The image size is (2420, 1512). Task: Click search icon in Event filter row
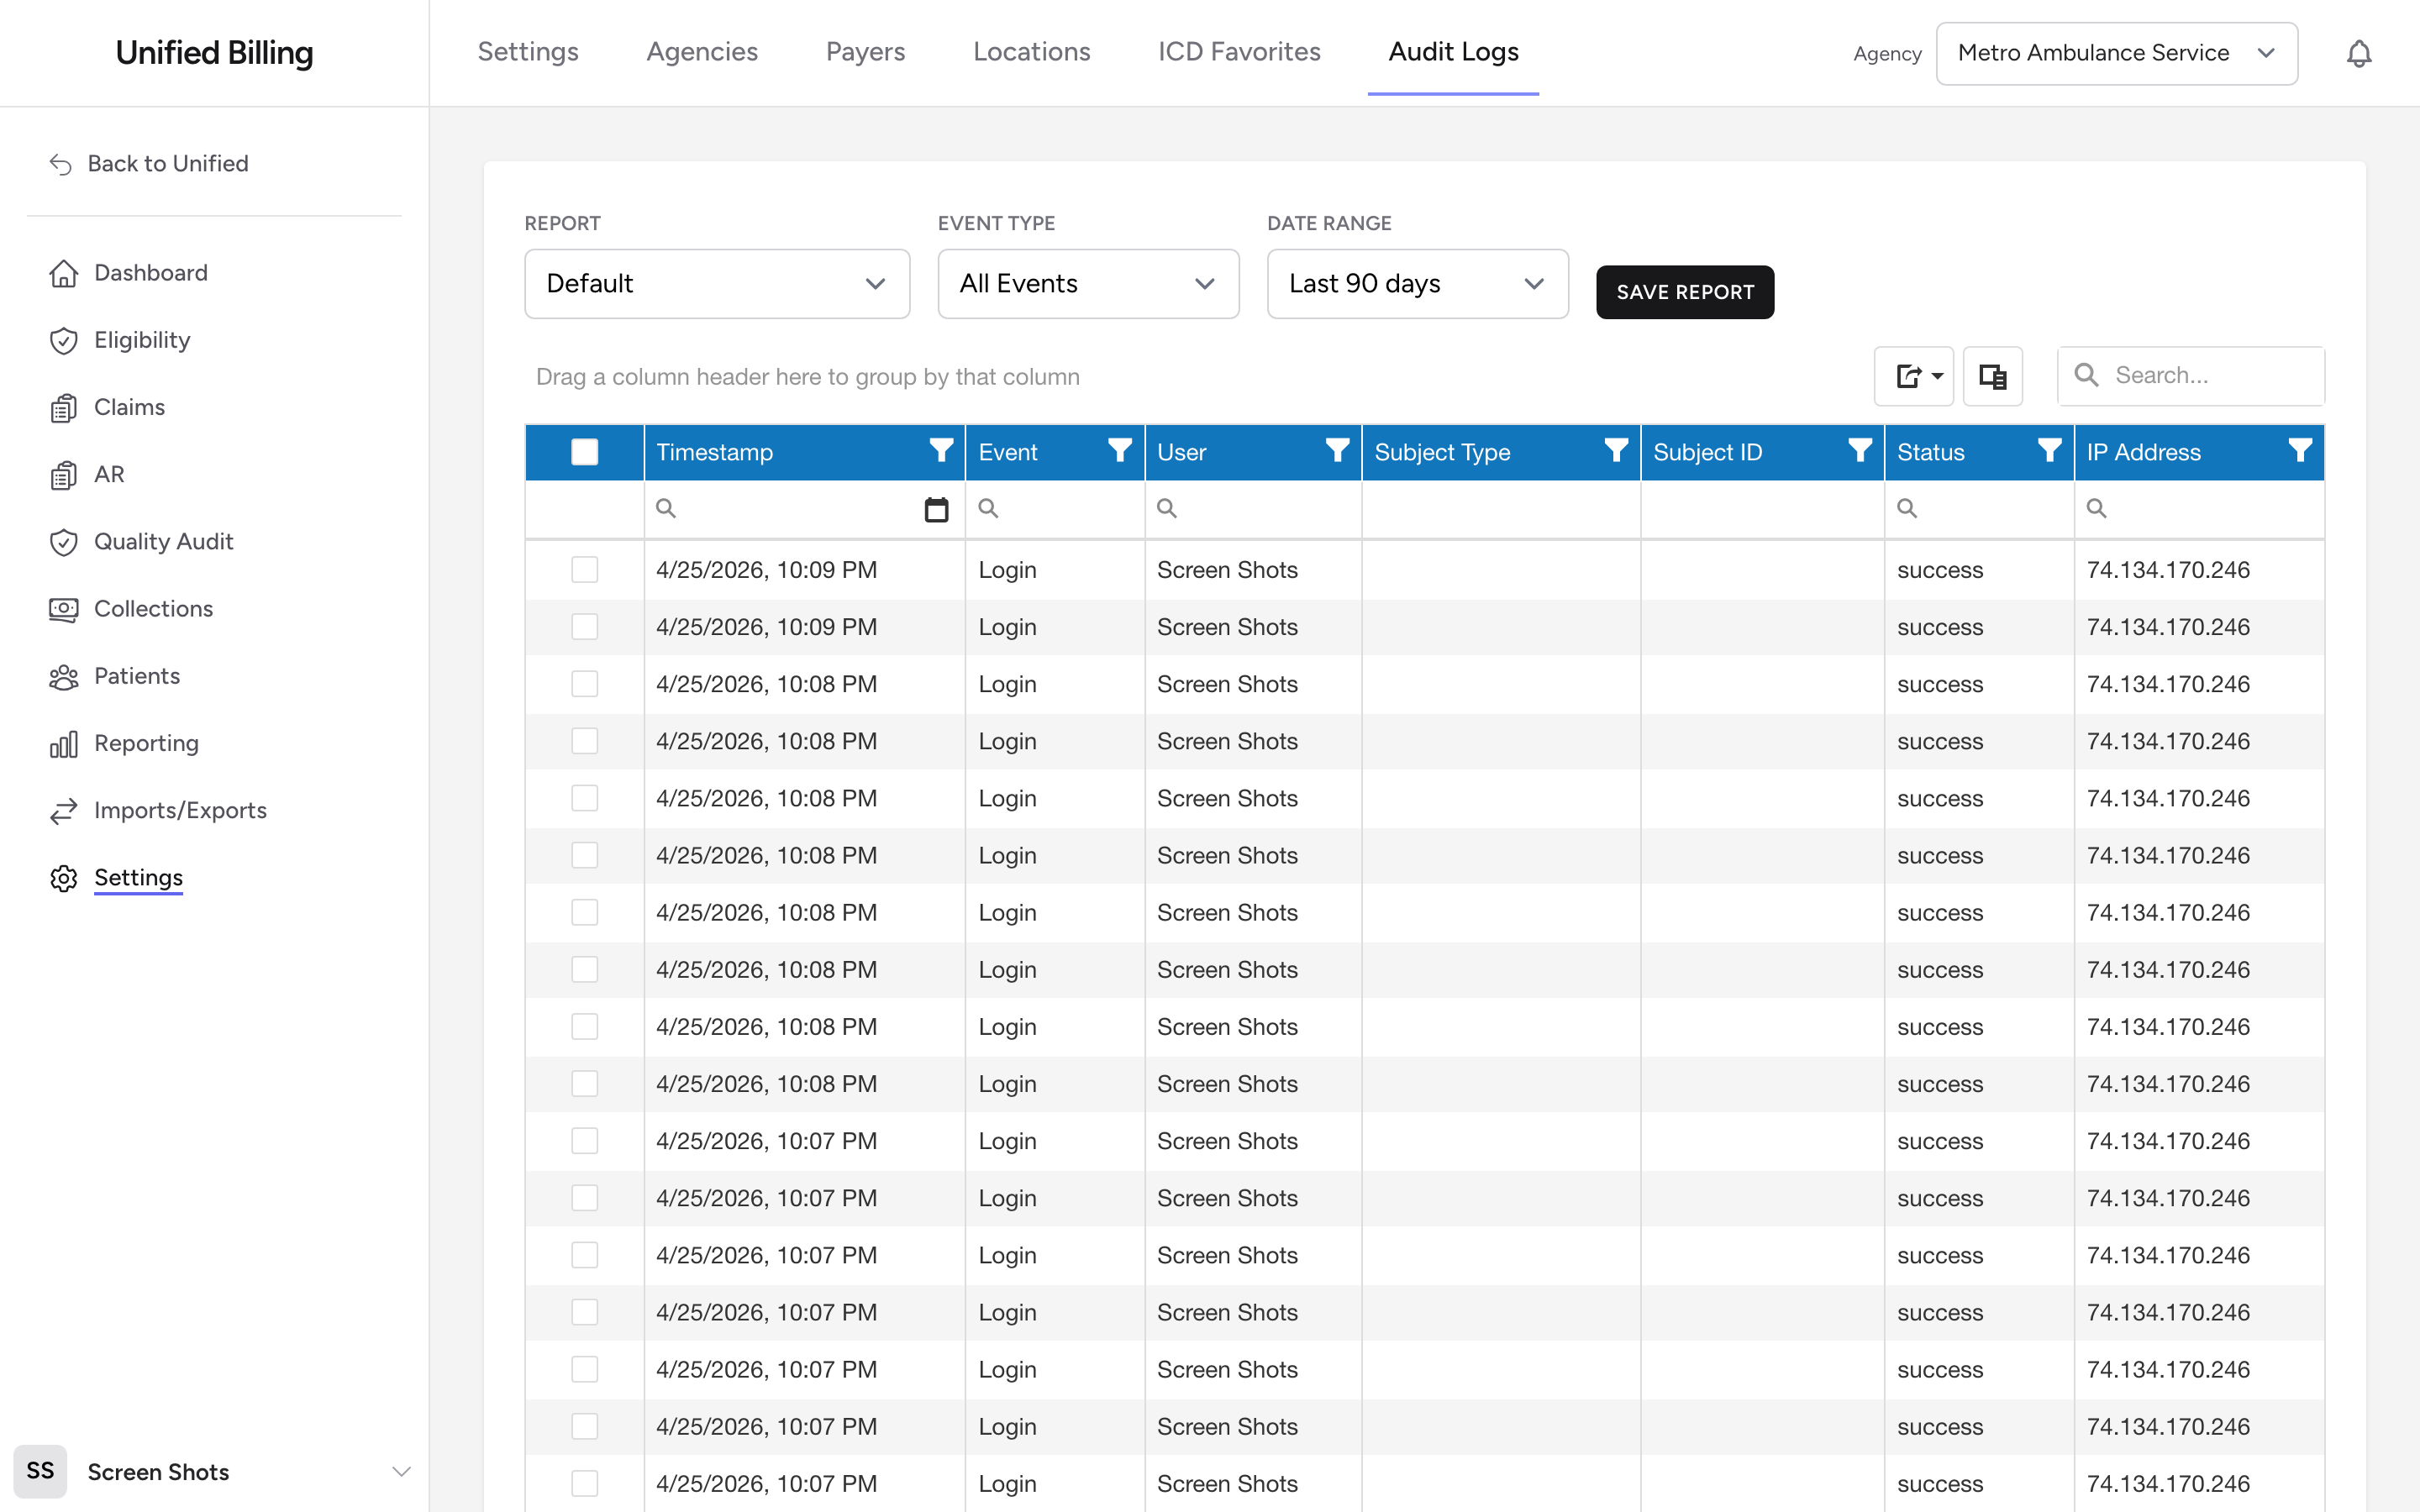tap(988, 509)
